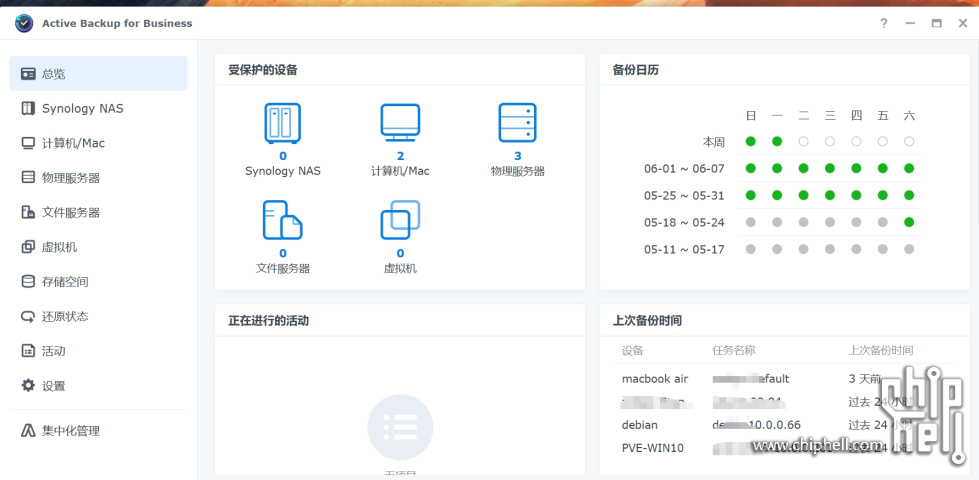
Task: Click the empty activity list placeholder icon
Action: (x=400, y=428)
